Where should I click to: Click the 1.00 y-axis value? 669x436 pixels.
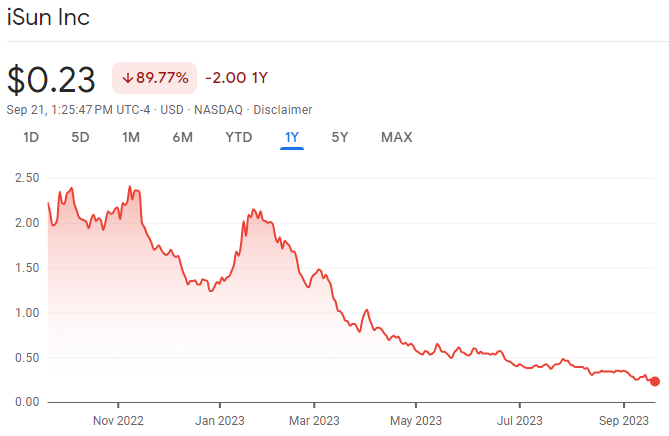tap(27, 313)
